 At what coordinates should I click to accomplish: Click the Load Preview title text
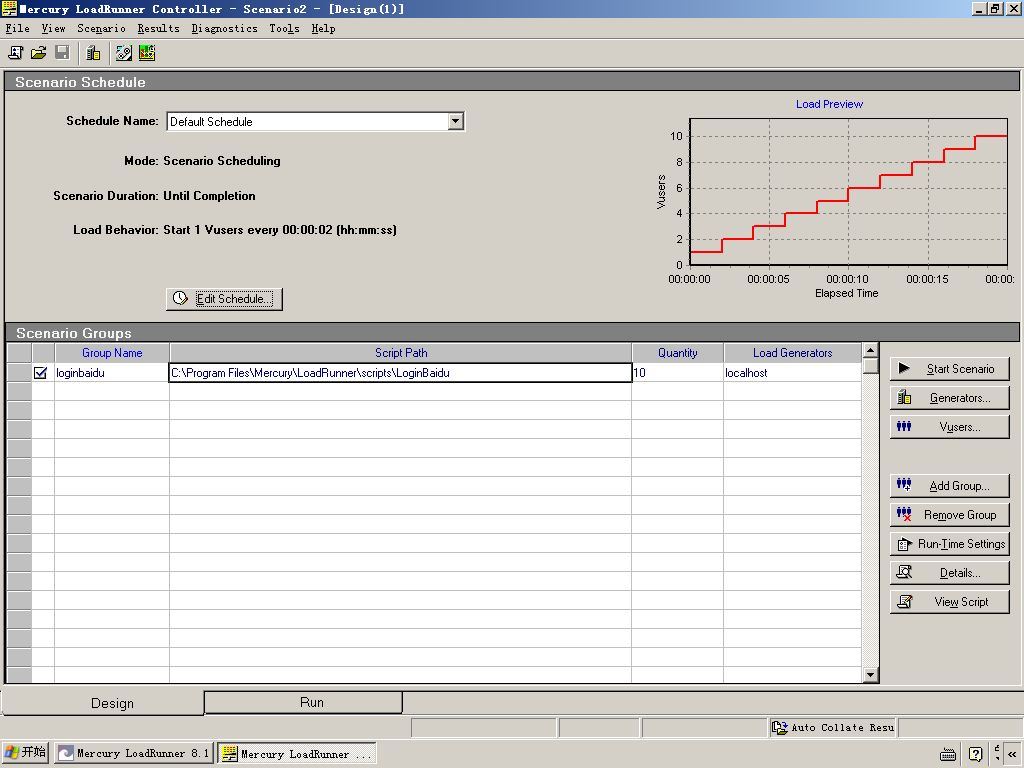[829, 104]
